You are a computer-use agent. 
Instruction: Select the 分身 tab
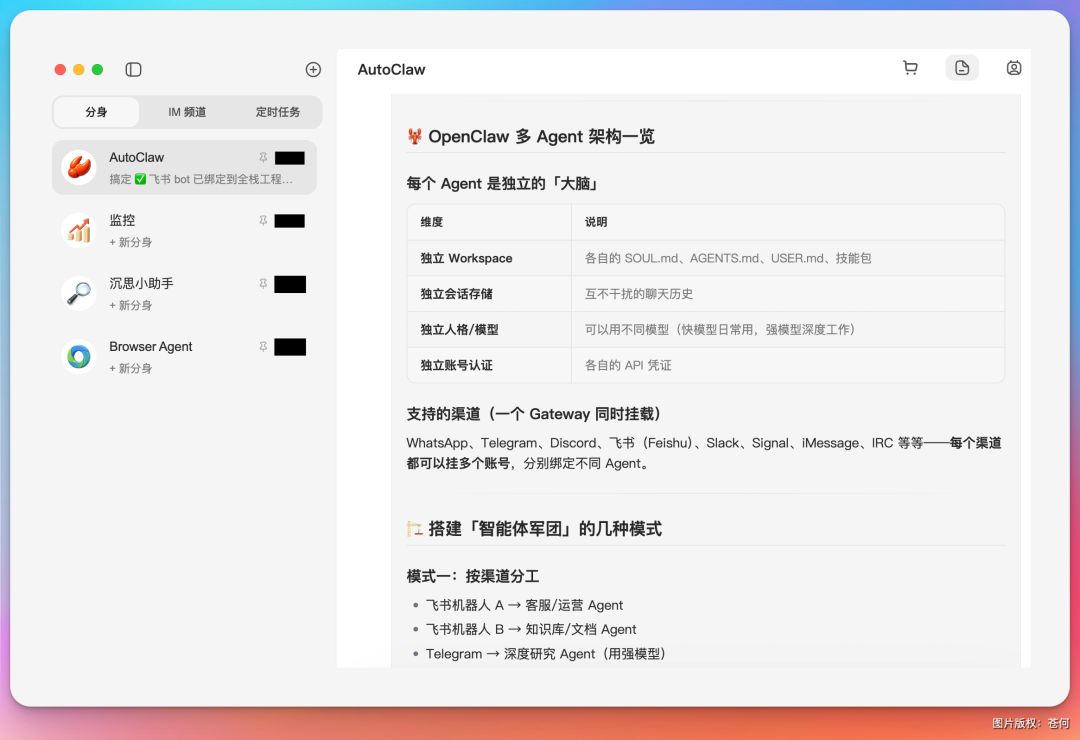(x=96, y=112)
